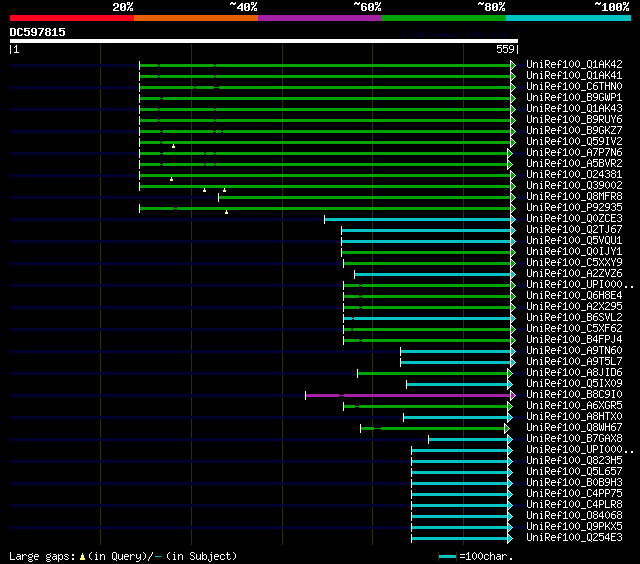Open hit UniRef100_Q1AK42

[x=574, y=64]
